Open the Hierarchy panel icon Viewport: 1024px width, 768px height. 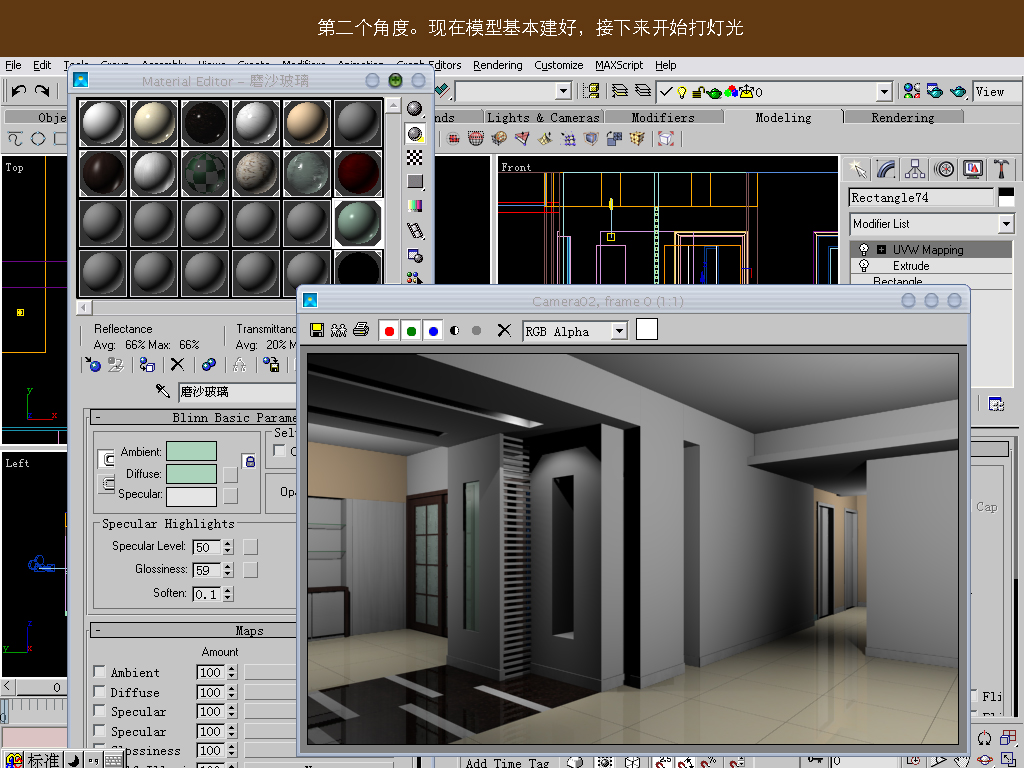915,169
